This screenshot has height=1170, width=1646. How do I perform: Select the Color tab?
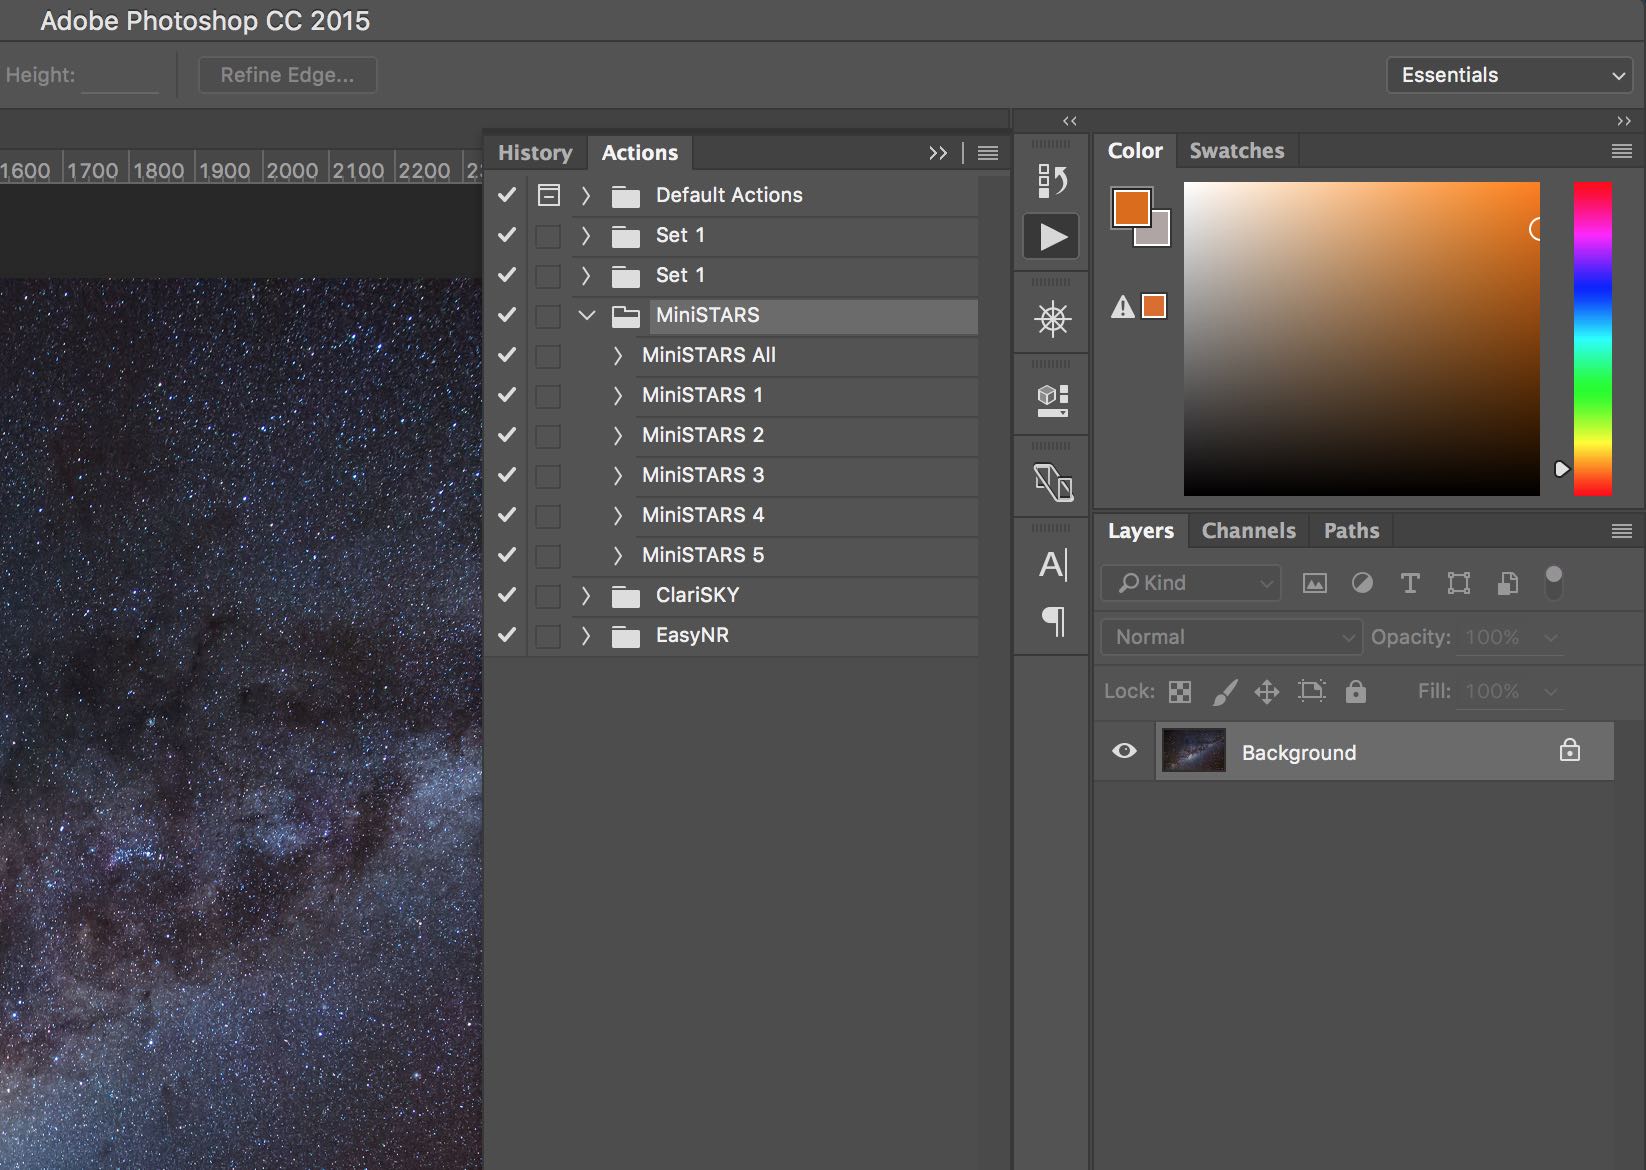click(1135, 151)
